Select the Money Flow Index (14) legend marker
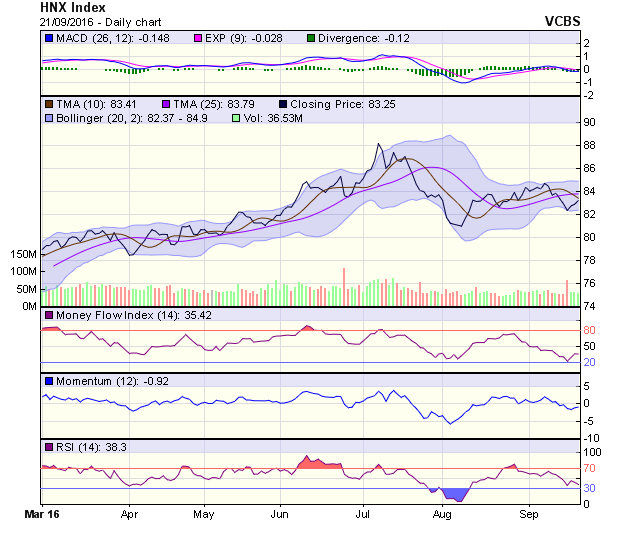The width and height of the screenshot is (620, 535). [49, 316]
